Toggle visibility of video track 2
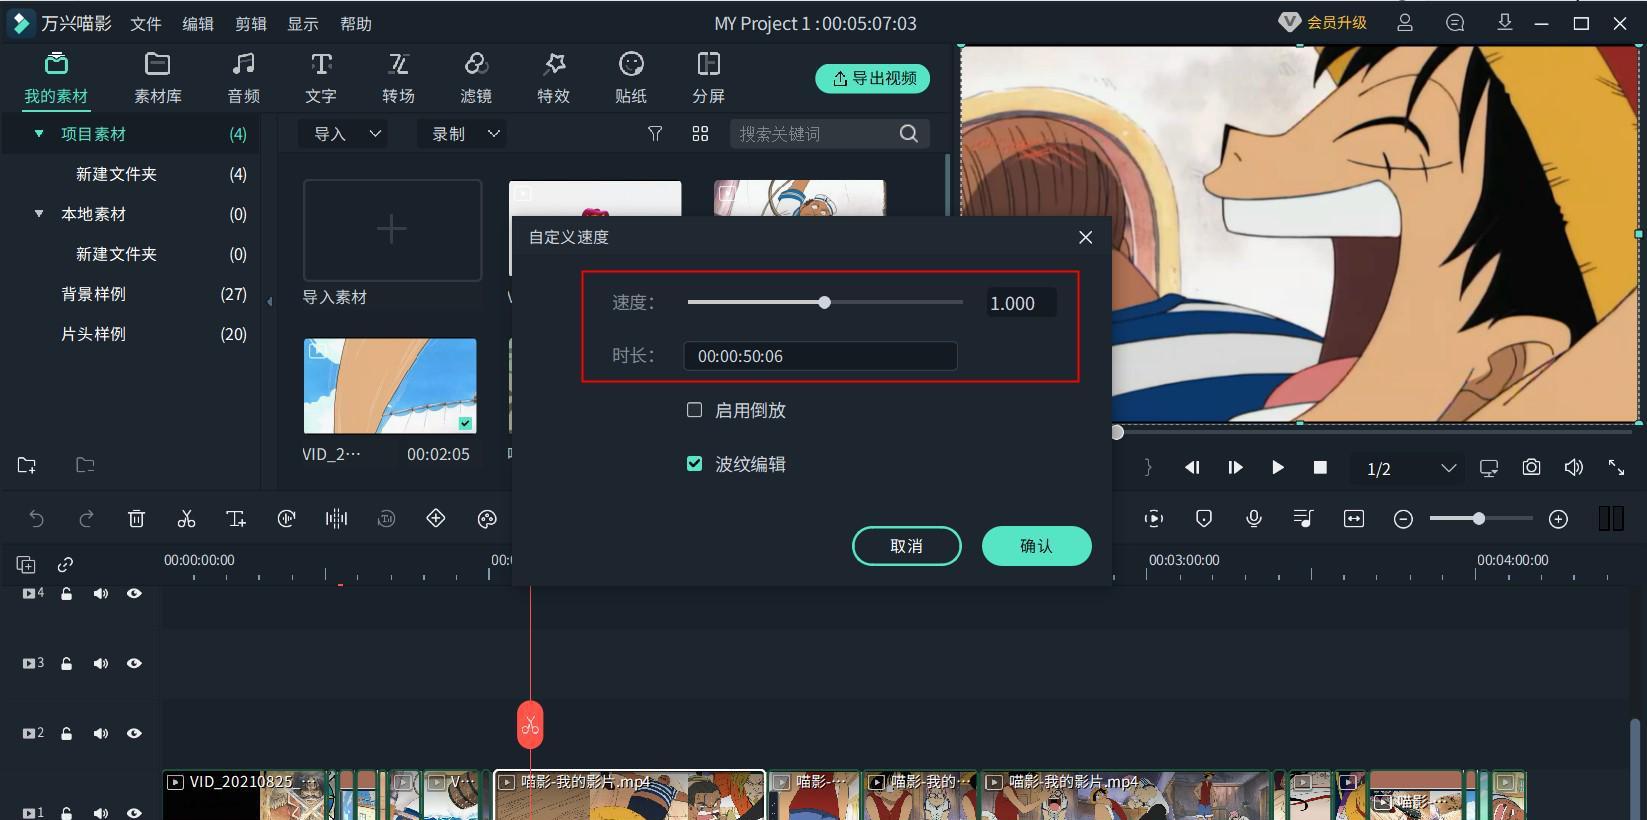Viewport: 1647px width, 820px height. click(134, 734)
